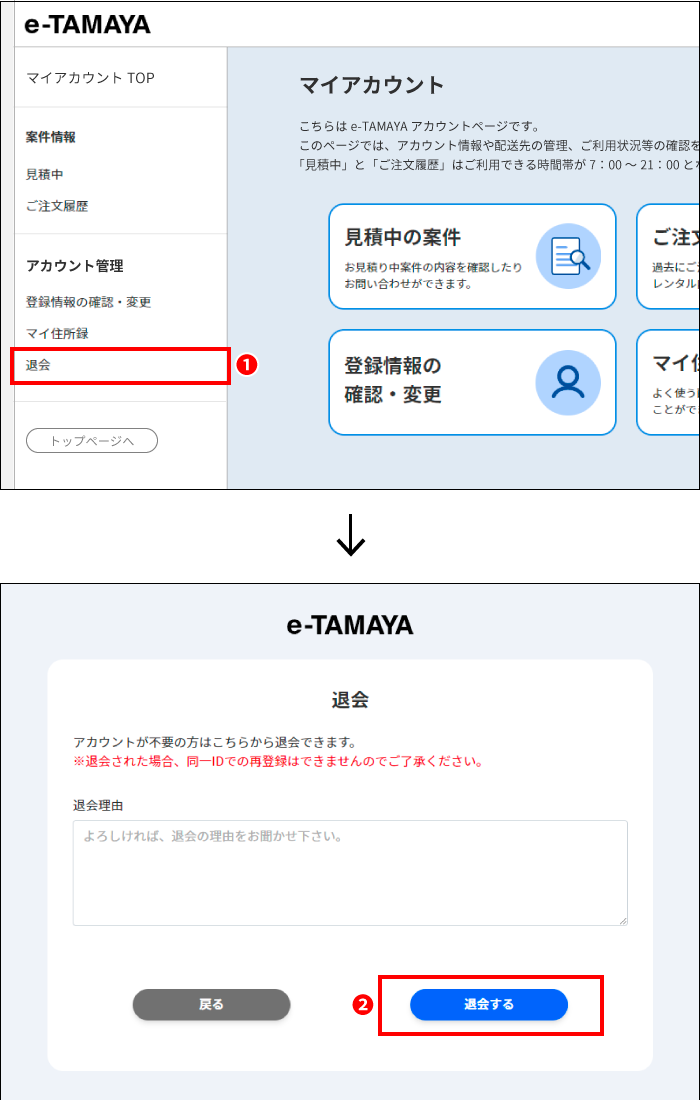
Task: Click the resize handle of 退会理由 textarea
Action: pyautogui.click(x=622, y=920)
